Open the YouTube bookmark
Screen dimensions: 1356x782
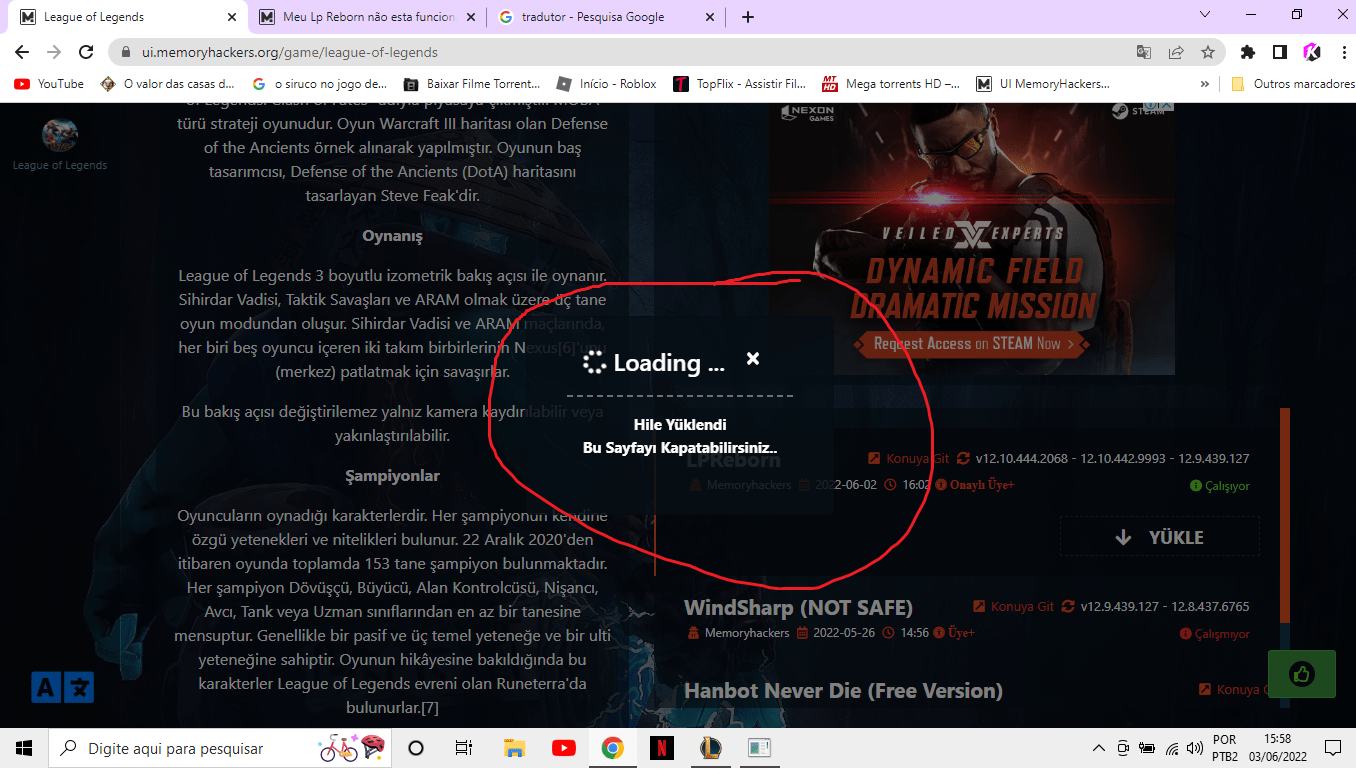(x=49, y=84)
